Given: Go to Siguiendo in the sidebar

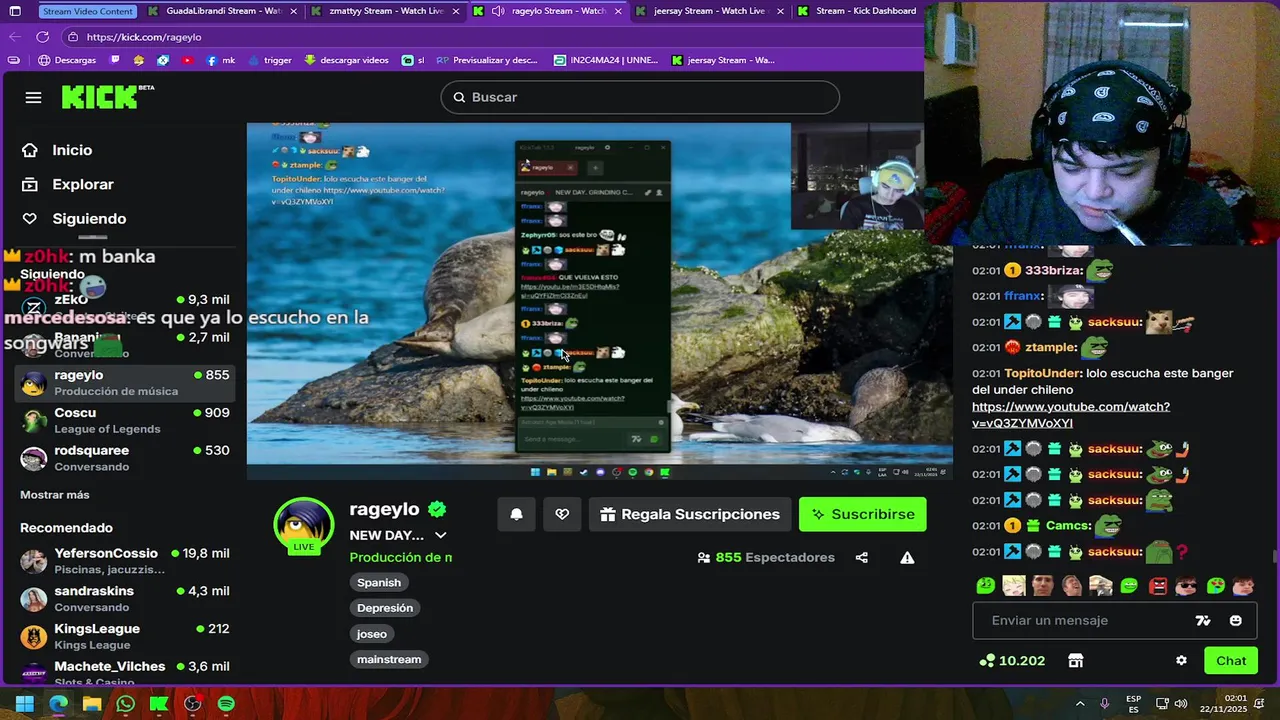Looking at the screenshot, I should (76, 219).
